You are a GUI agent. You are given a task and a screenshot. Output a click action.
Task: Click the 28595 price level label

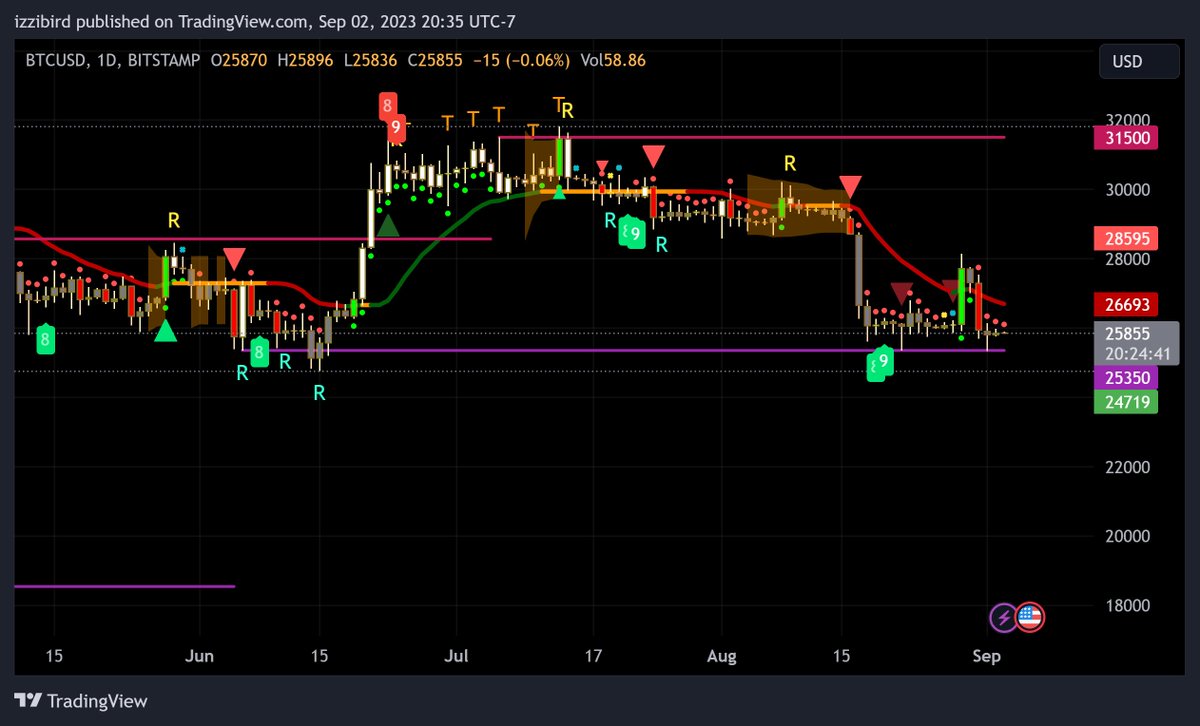1127,238
